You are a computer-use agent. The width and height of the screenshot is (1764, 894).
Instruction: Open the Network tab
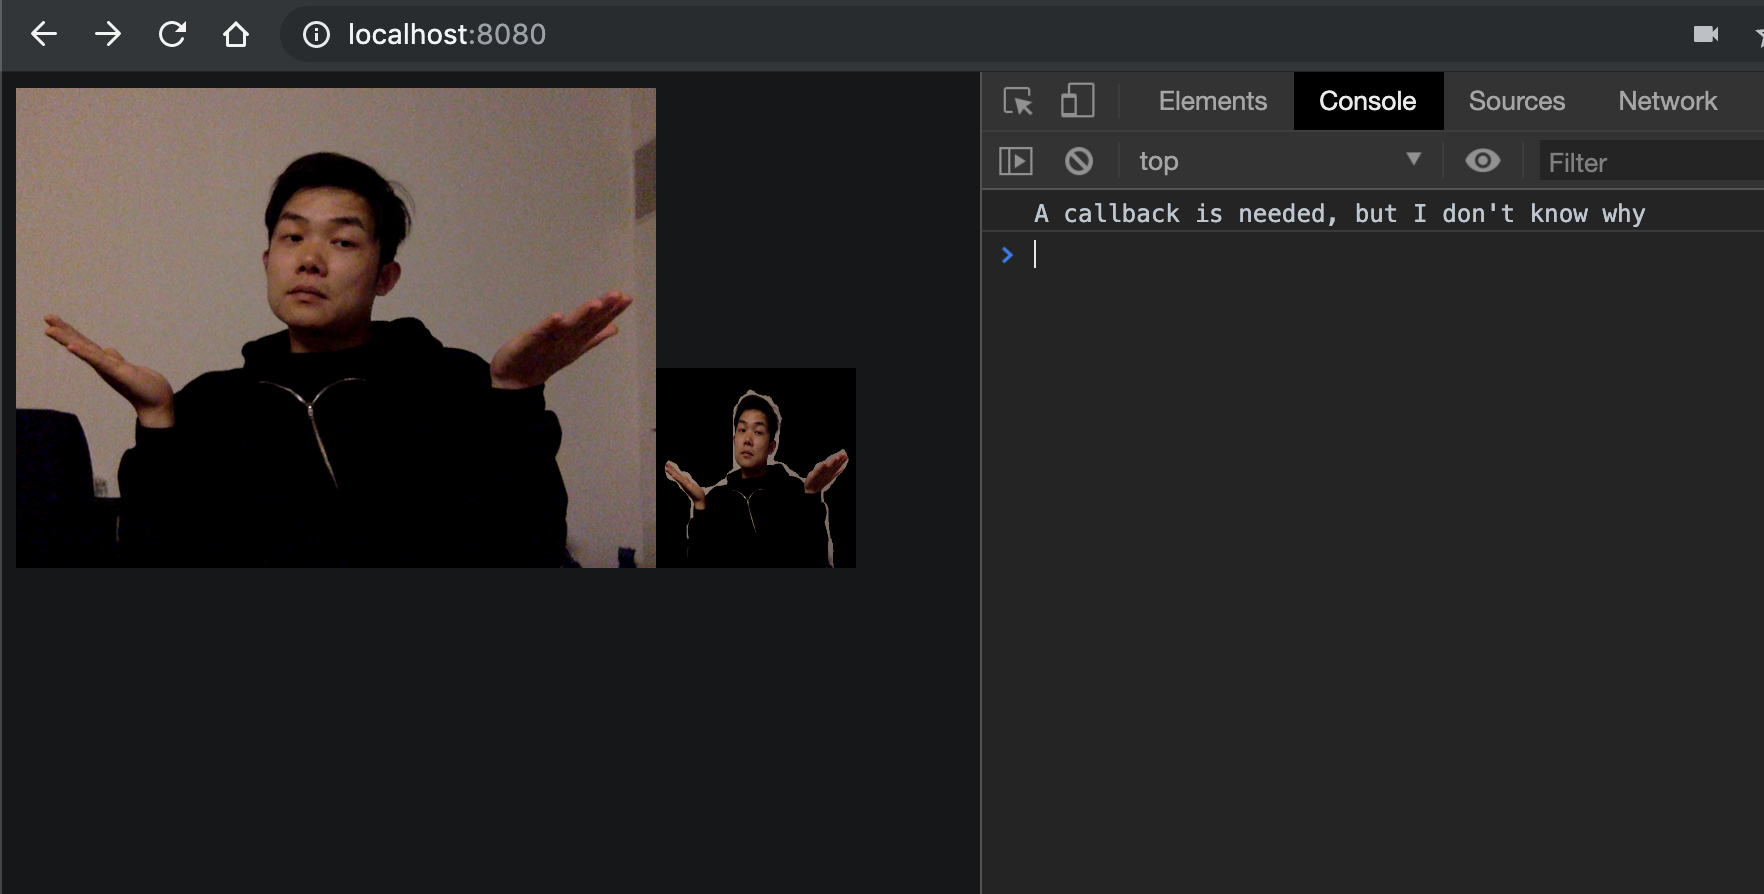point(1667,101)
